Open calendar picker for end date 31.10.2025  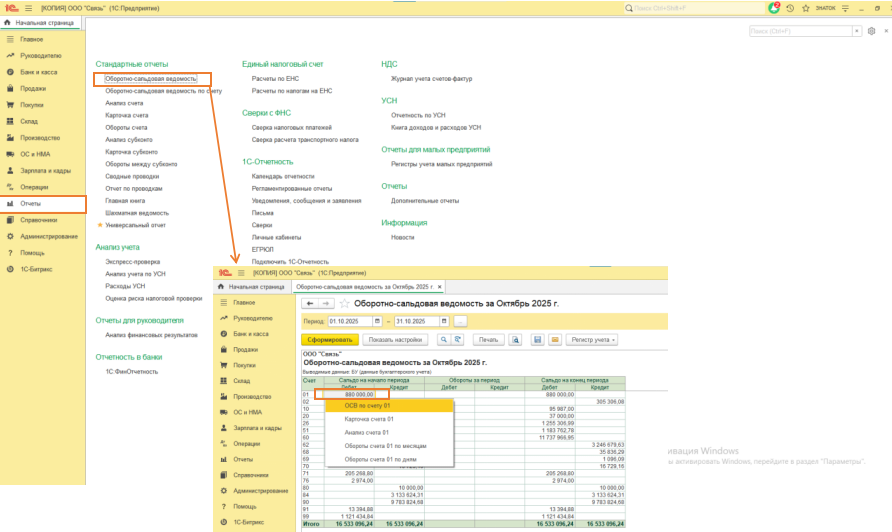coord(444,321)
